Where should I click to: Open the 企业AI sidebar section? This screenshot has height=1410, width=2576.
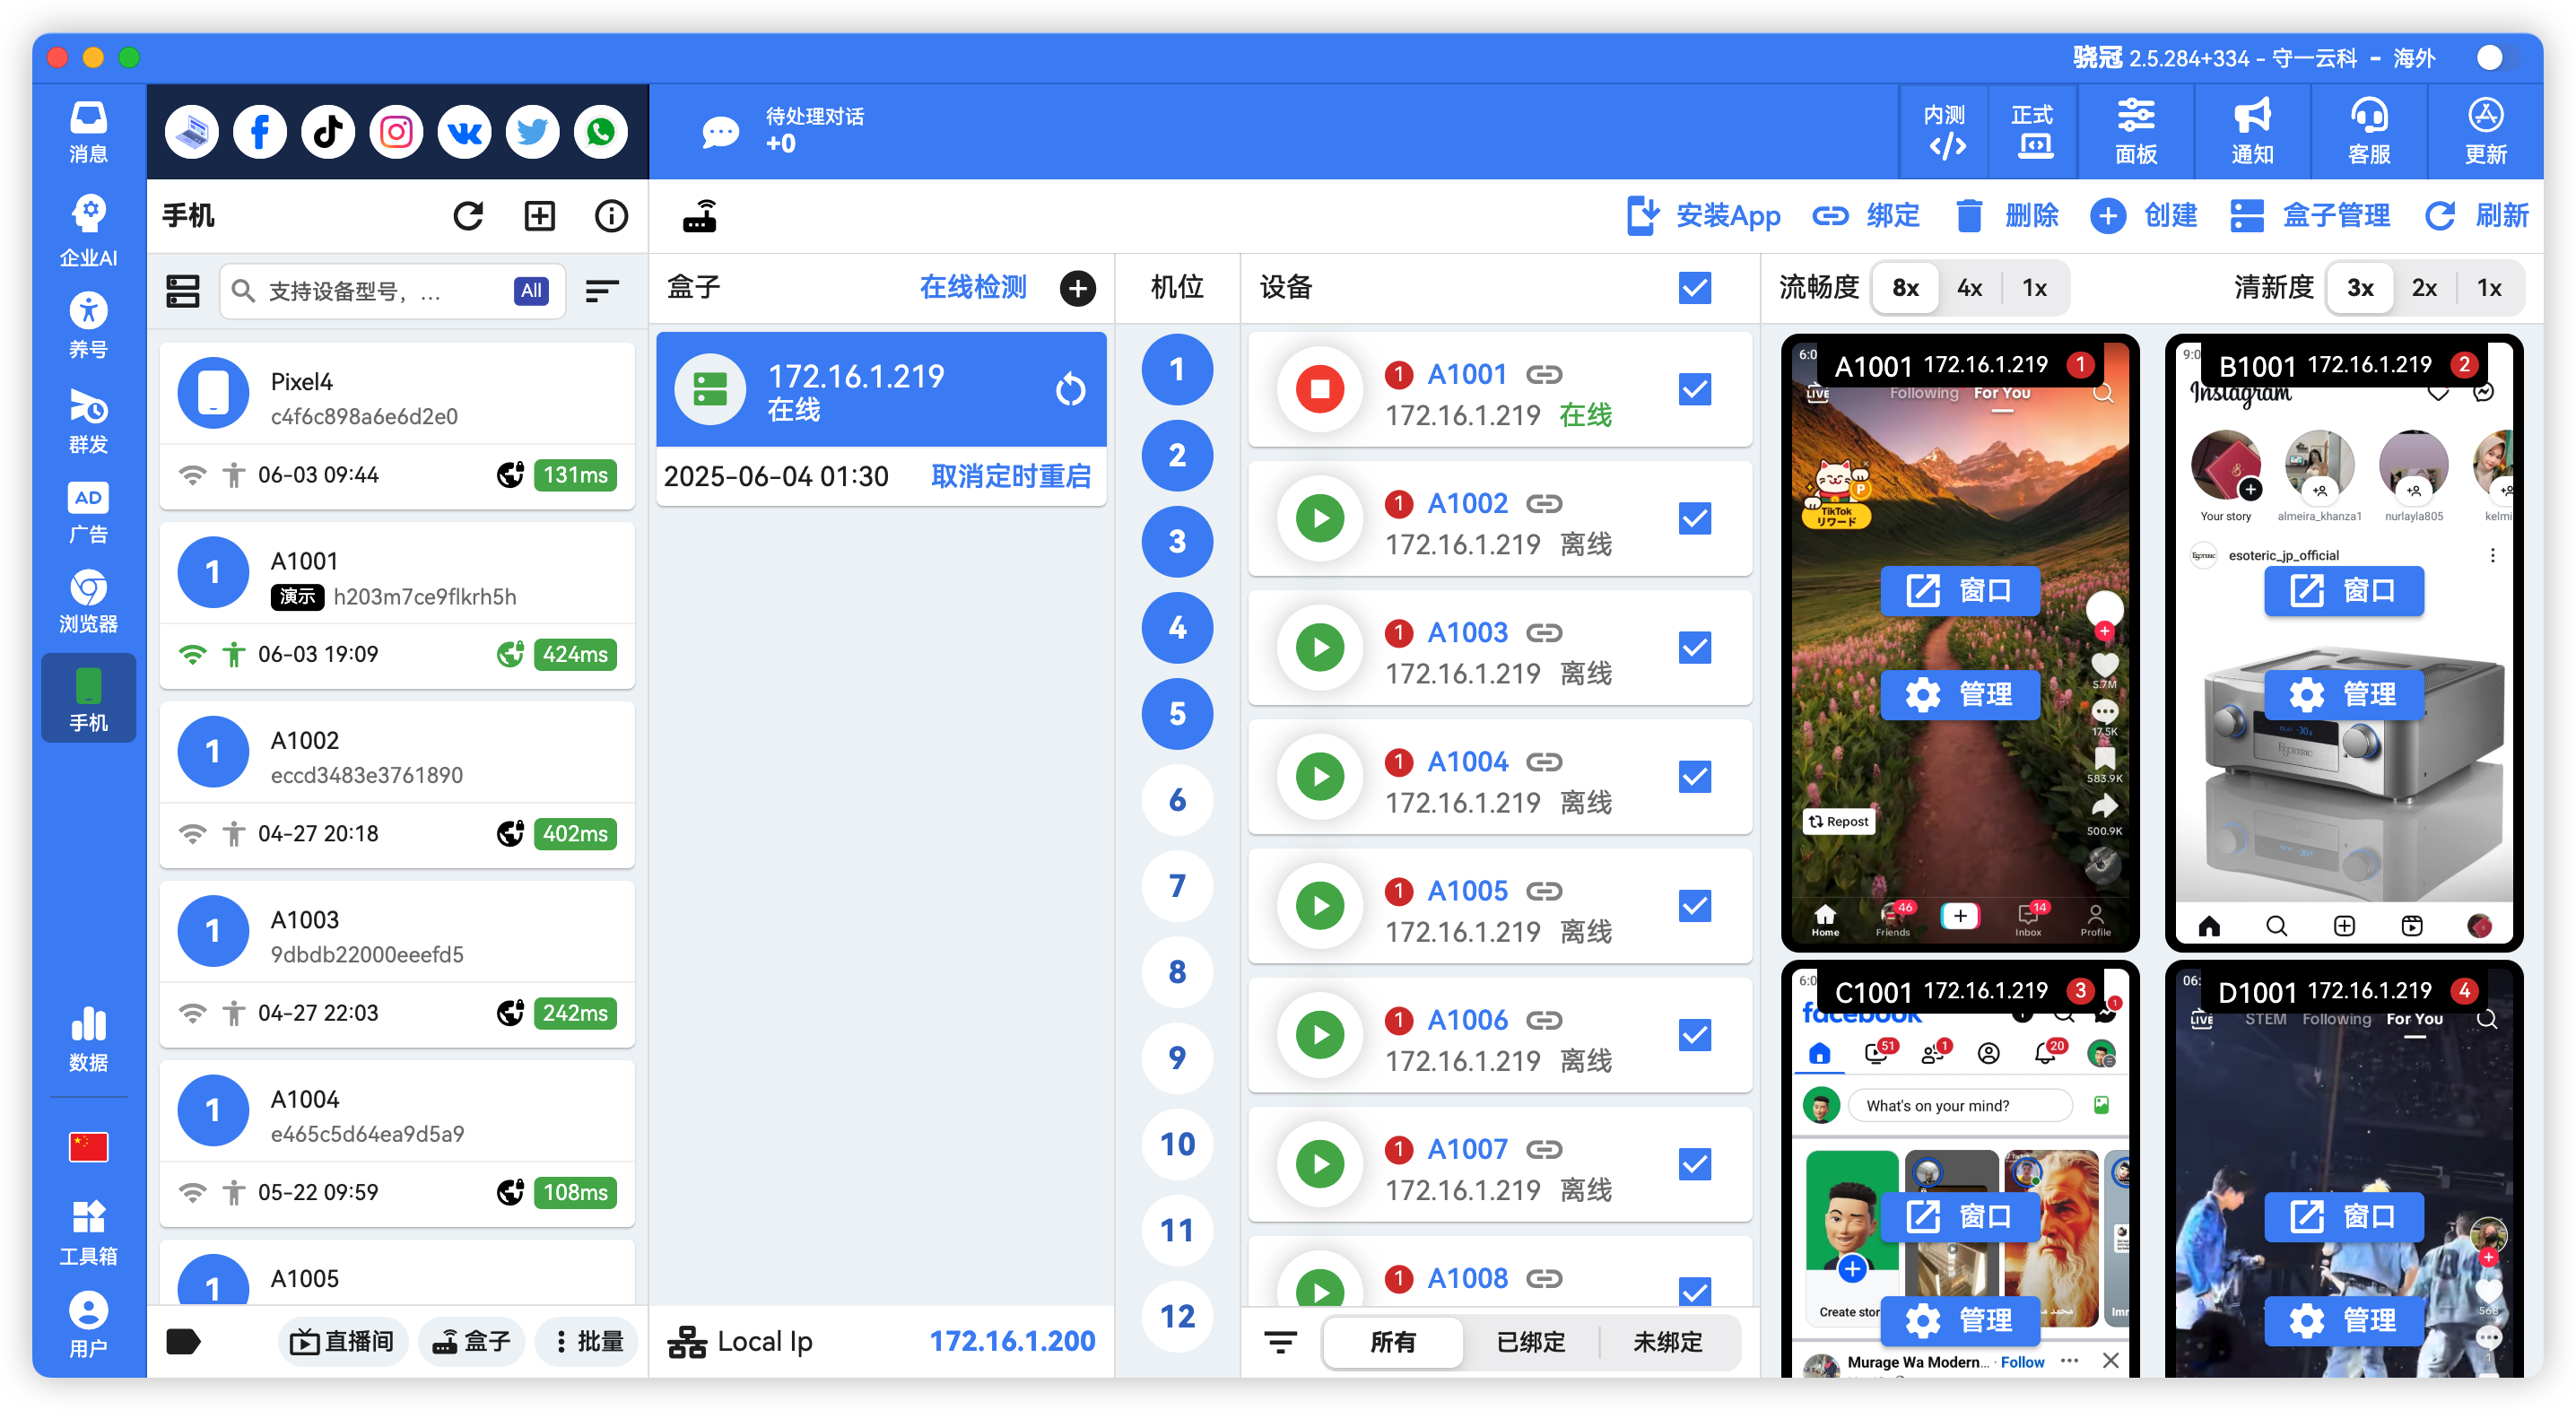(88, 231)
